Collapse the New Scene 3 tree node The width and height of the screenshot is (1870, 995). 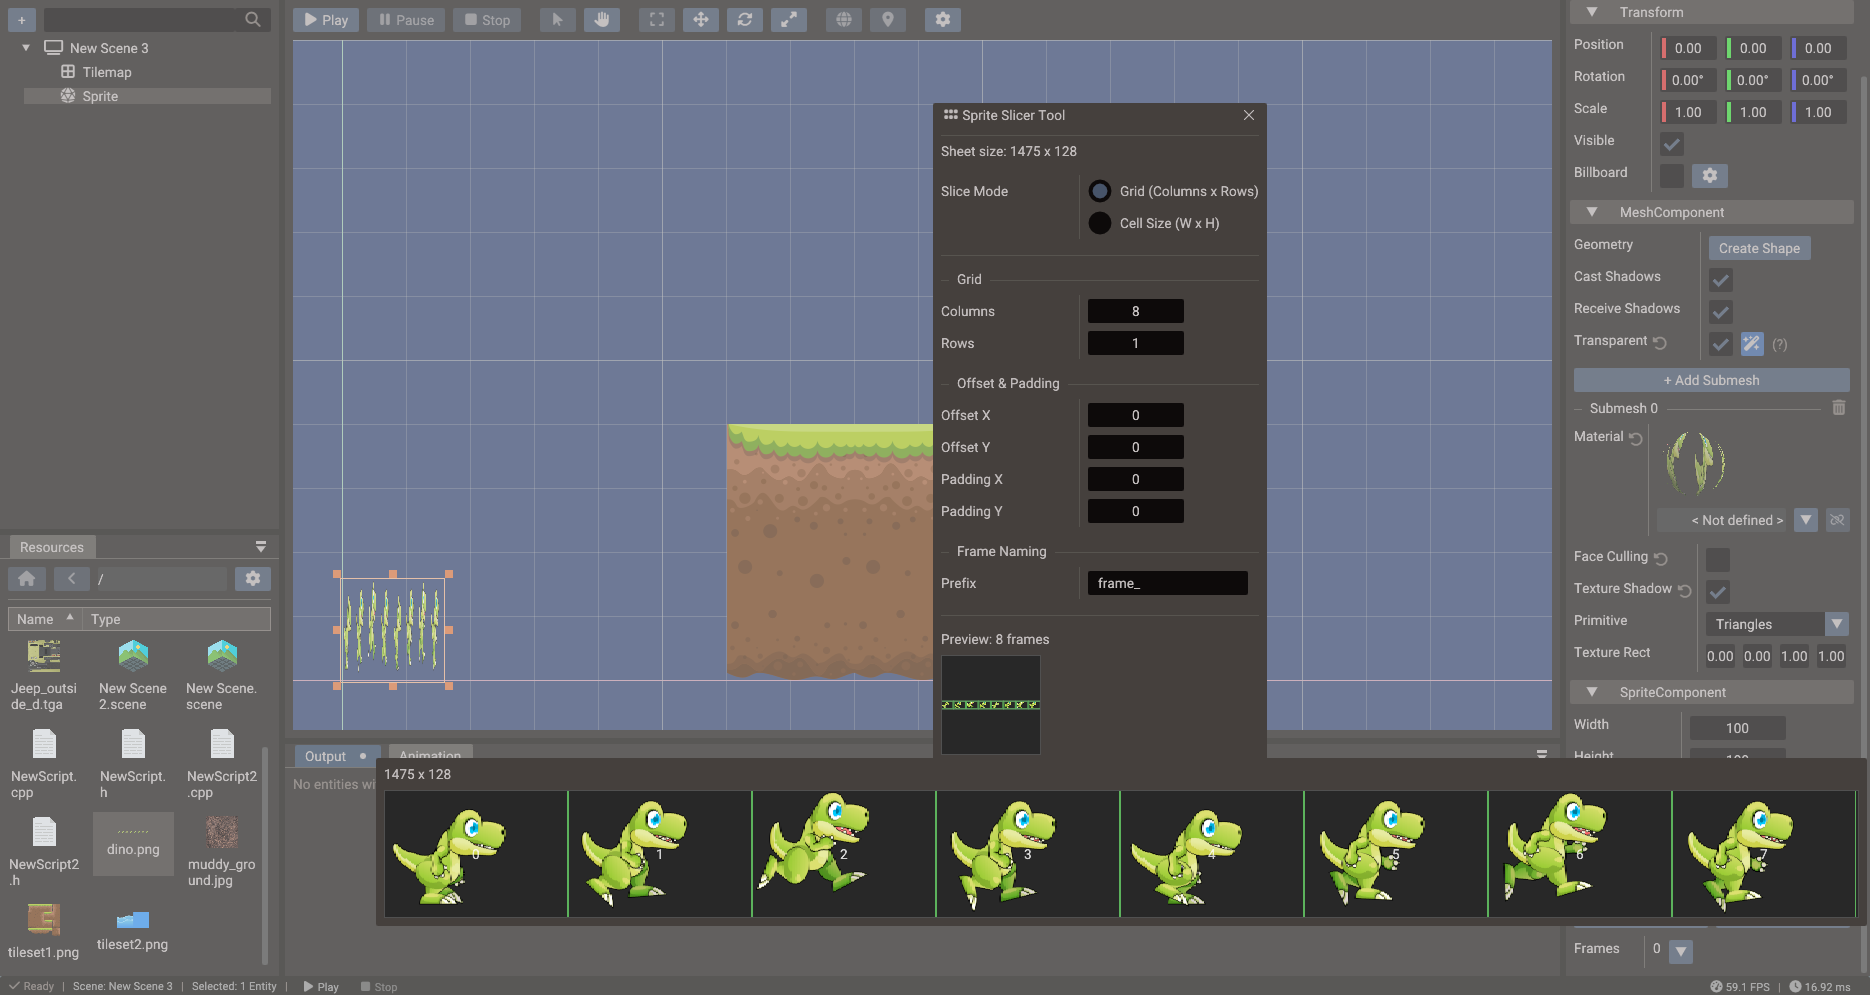(x=26, y=48)
